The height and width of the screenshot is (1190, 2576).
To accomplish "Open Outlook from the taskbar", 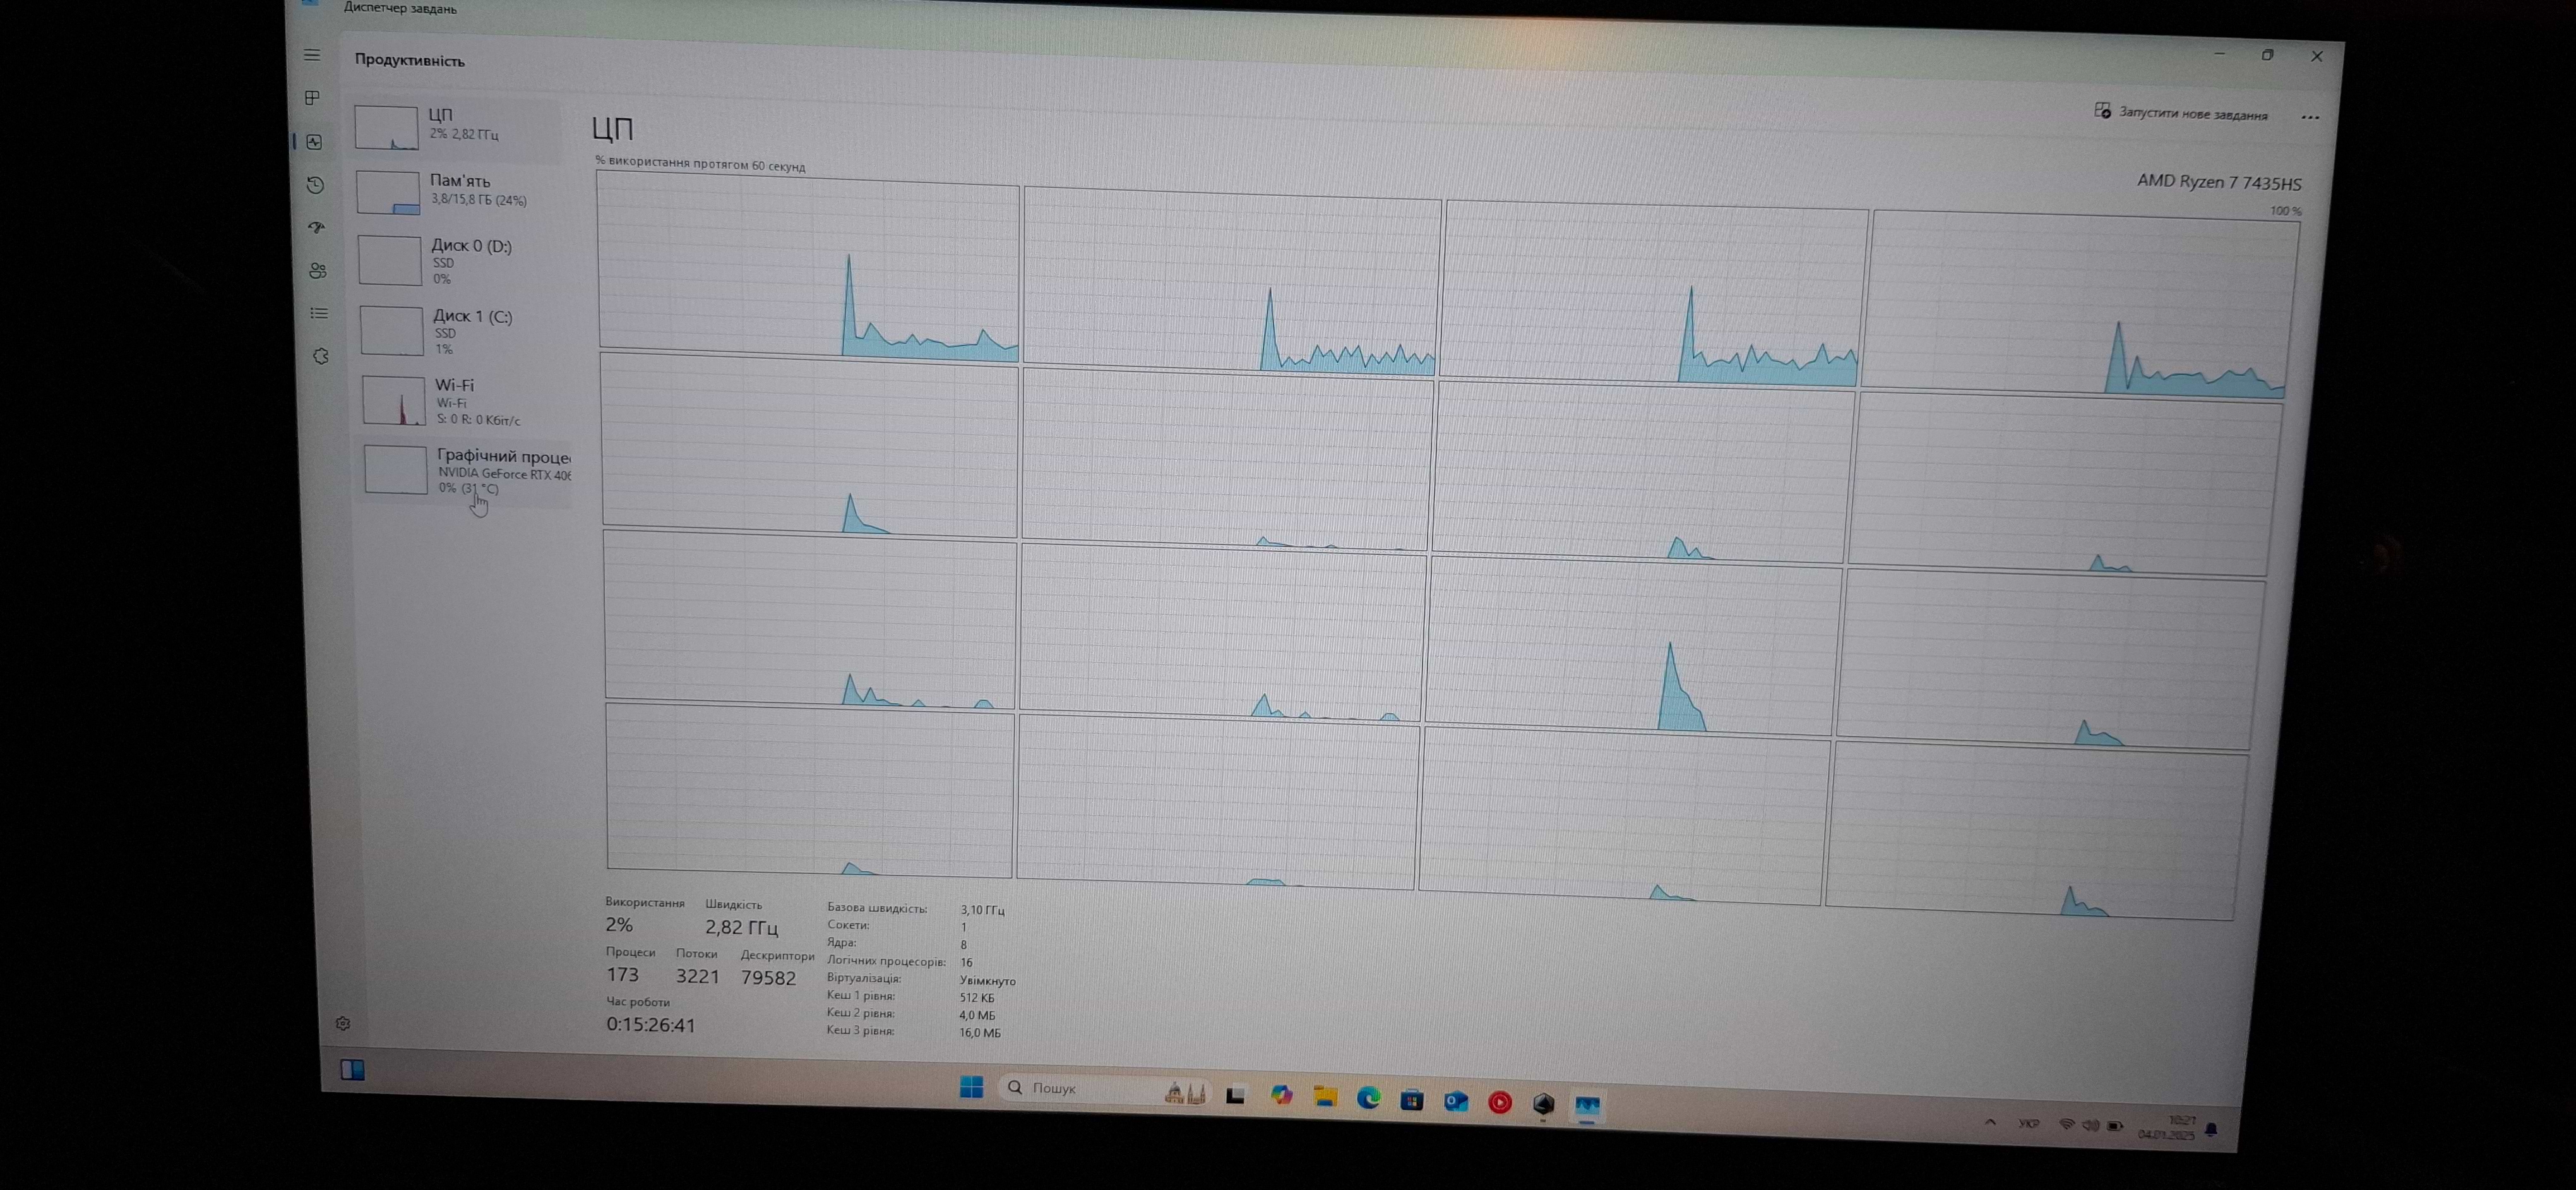I will (x=1456, y=1102).
